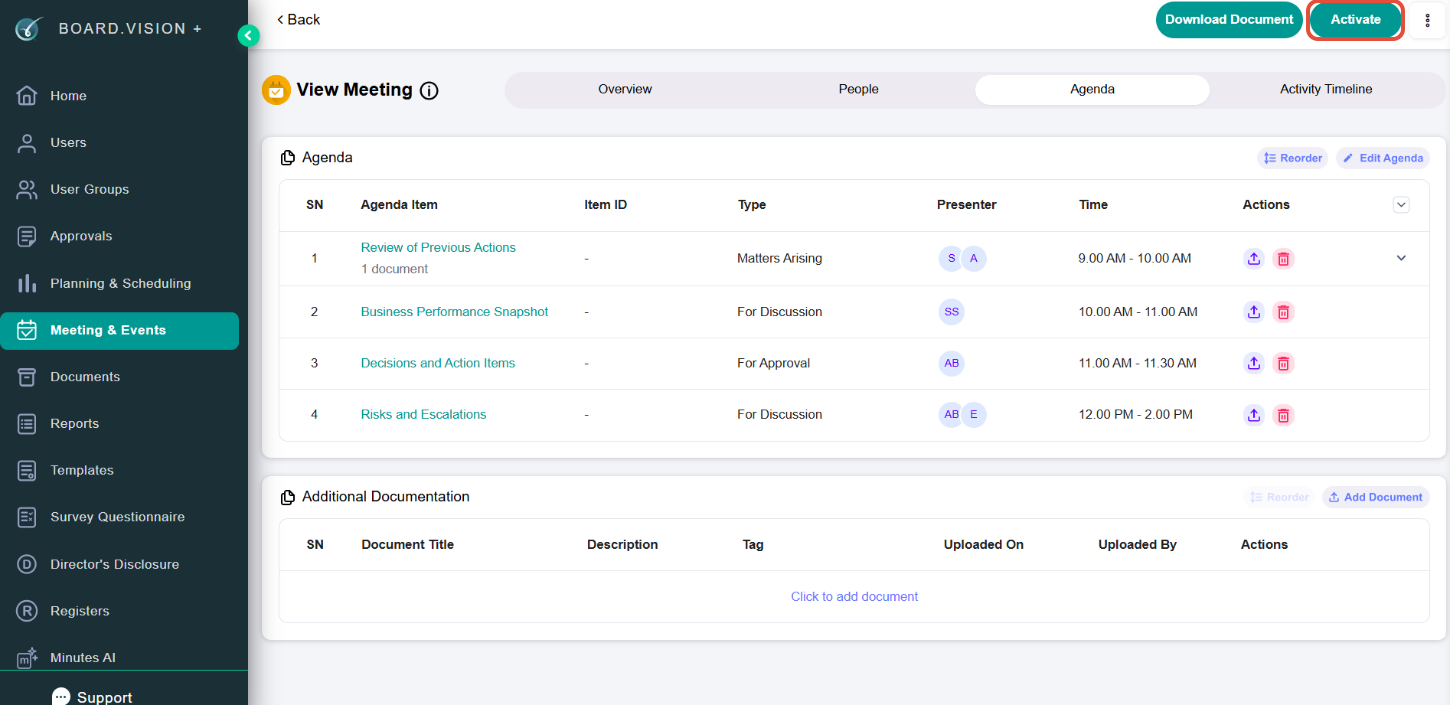Go back using the Back link
This screenshot has width=1450, height=705.
[298, 20]
